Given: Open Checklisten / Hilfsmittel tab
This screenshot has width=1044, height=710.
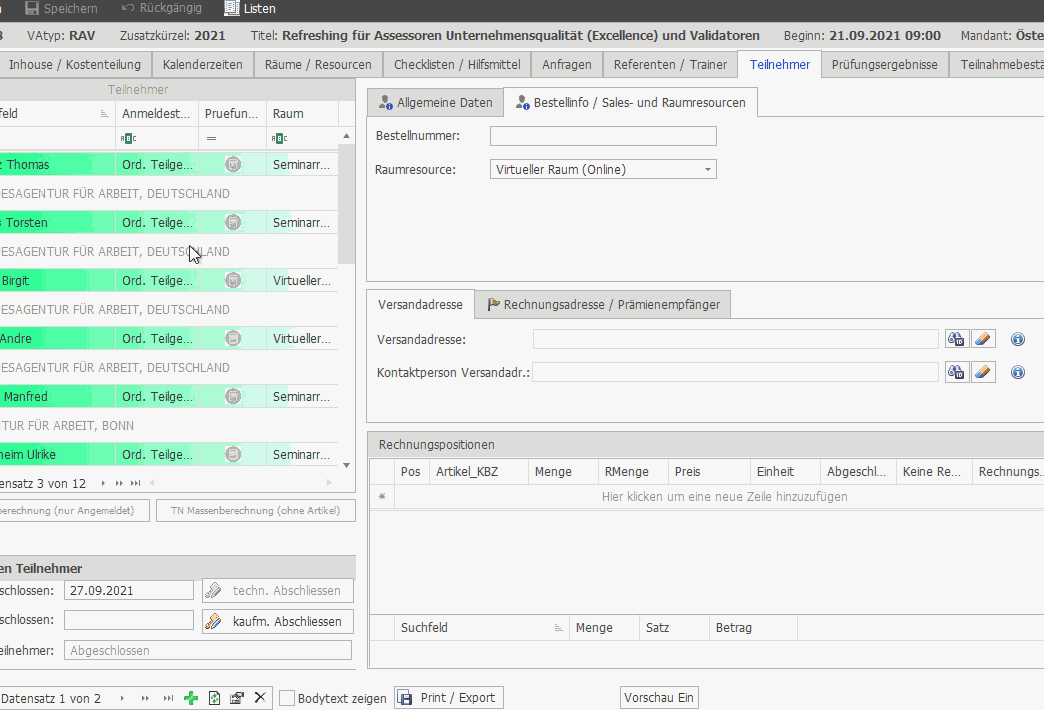Looking at the screenshot, I should coord(457,65).
